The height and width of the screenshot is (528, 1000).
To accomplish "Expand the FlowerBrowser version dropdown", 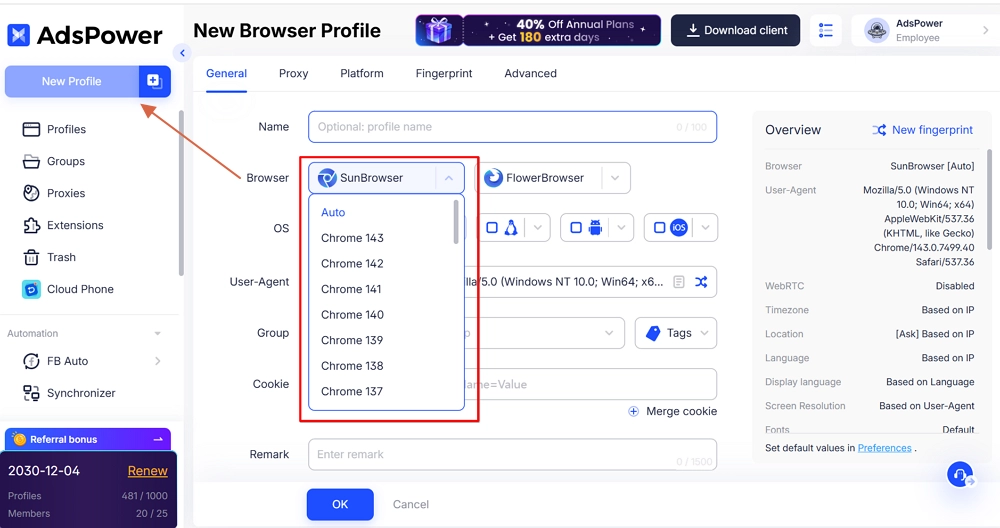I will click(615, 178).
